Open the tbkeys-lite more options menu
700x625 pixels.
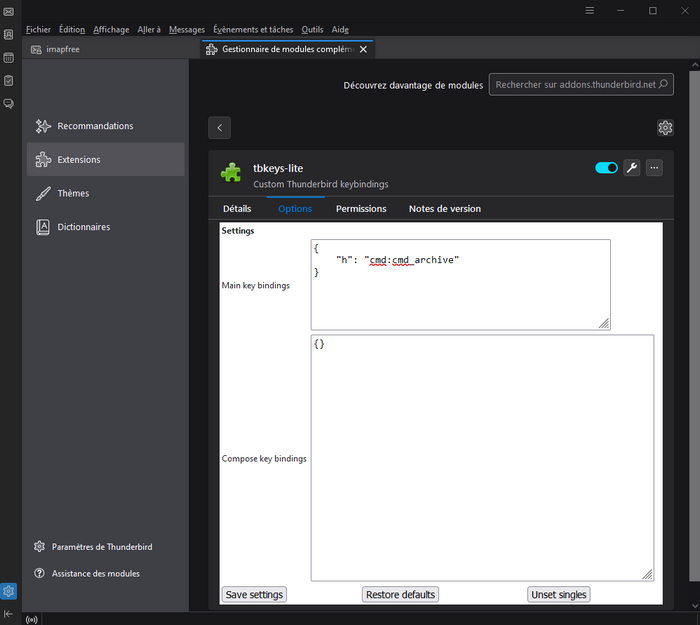pyautogui.click(x=654, y=168)
